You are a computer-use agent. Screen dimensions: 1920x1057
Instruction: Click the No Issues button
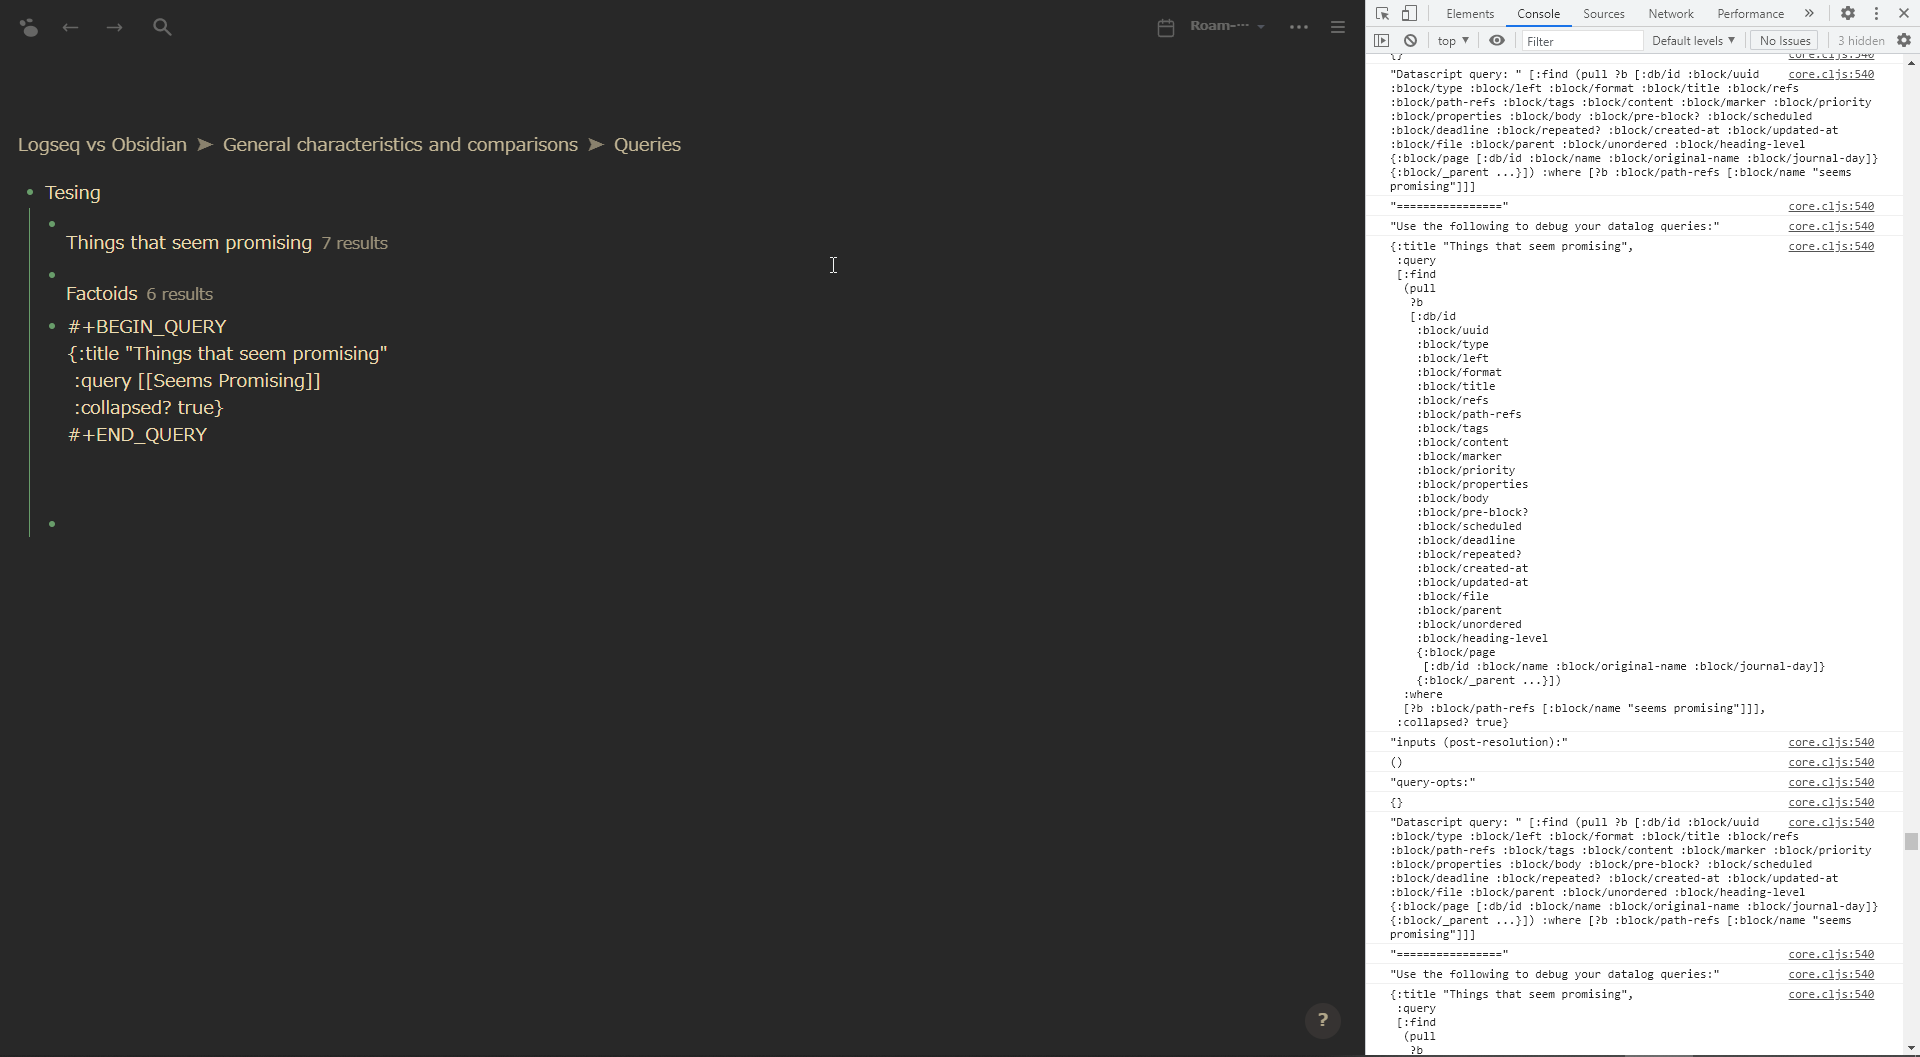point(1784,40)
